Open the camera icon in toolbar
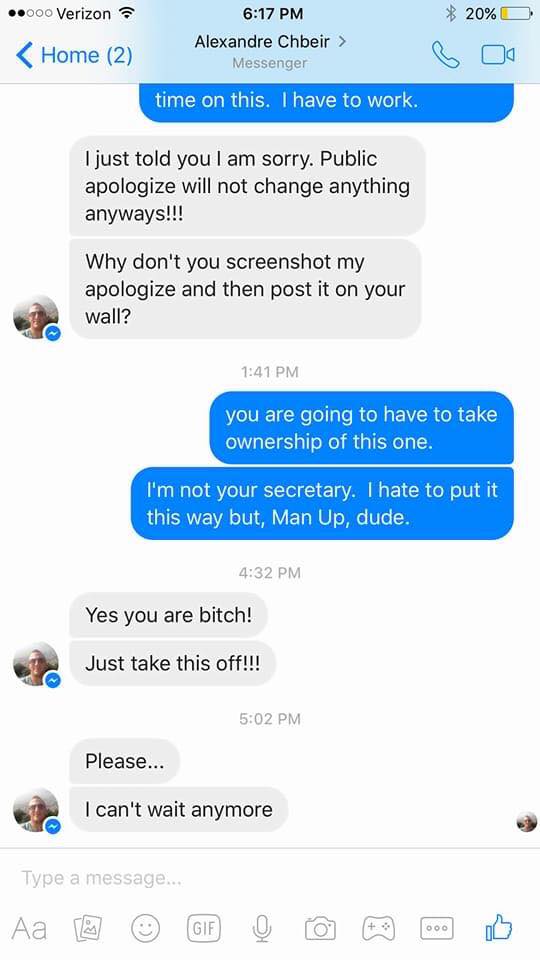 coord(320,928)
